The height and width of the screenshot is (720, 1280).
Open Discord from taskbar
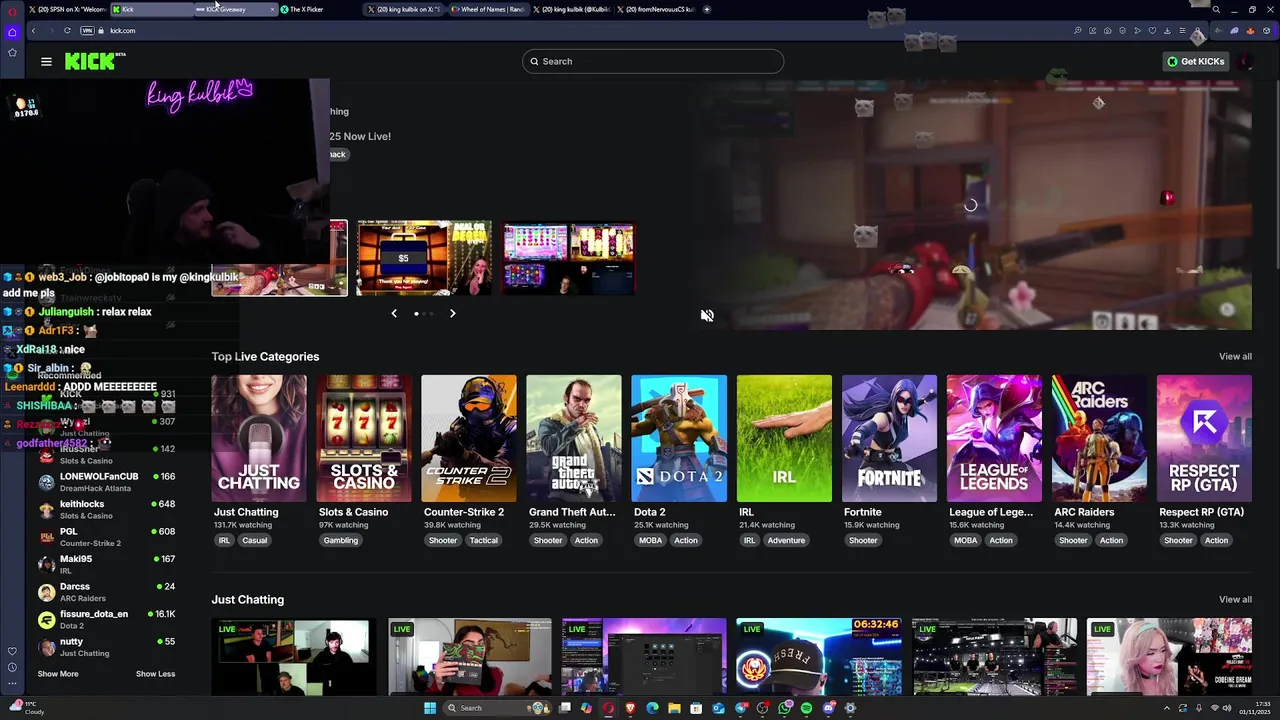[x=829, y=708]
